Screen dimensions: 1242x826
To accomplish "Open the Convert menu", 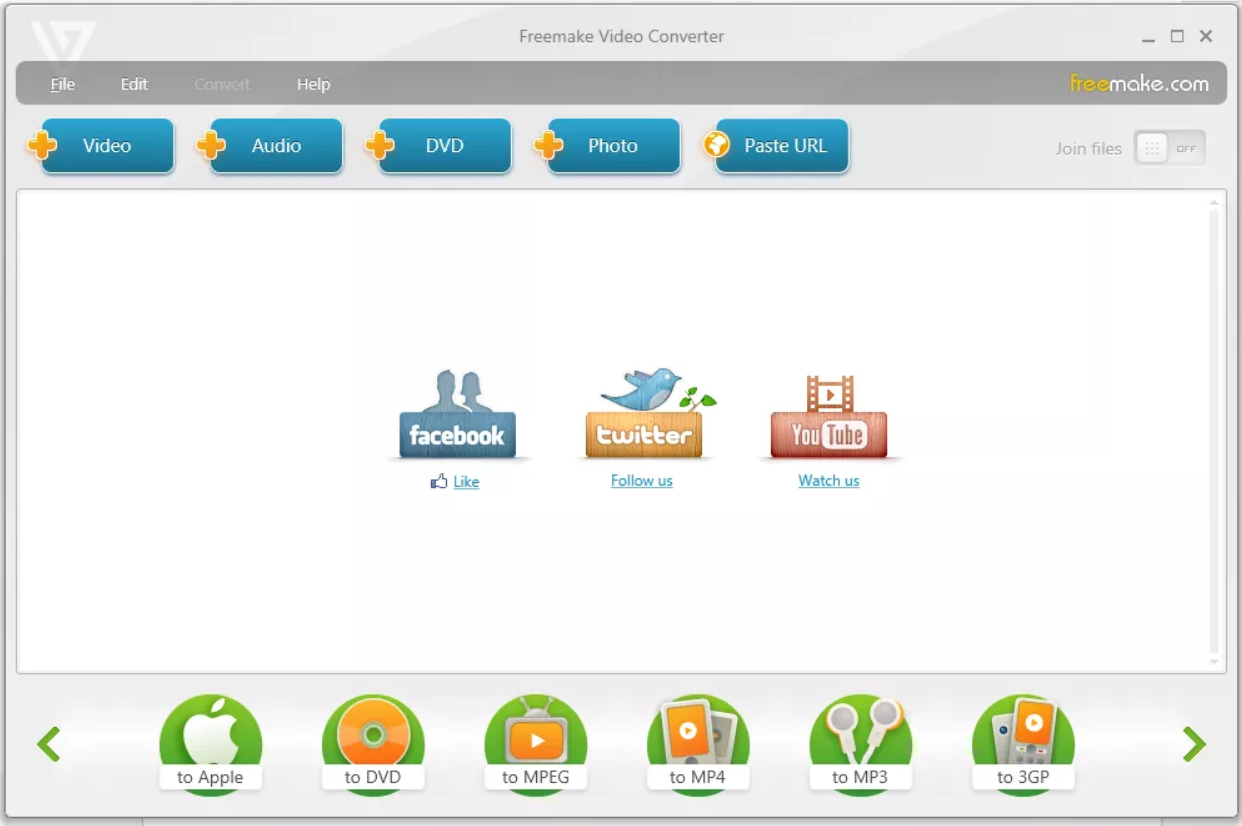I will [222, 84].
